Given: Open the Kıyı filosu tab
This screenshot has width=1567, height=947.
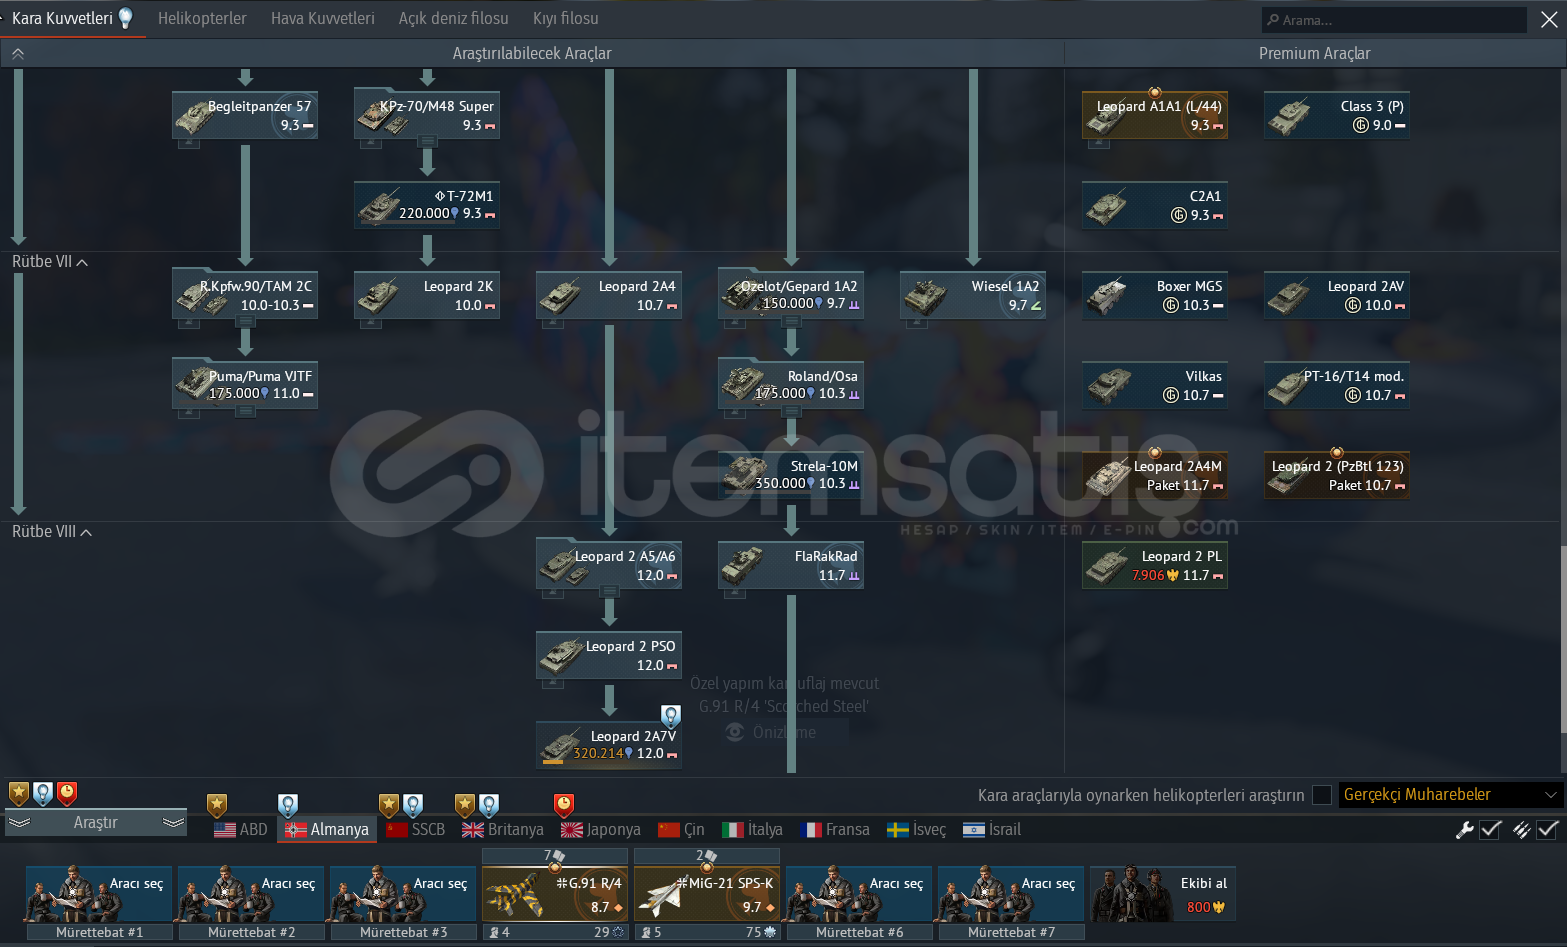Looking at the screenshot, I should pyautogui.click(x=566, y=18).
